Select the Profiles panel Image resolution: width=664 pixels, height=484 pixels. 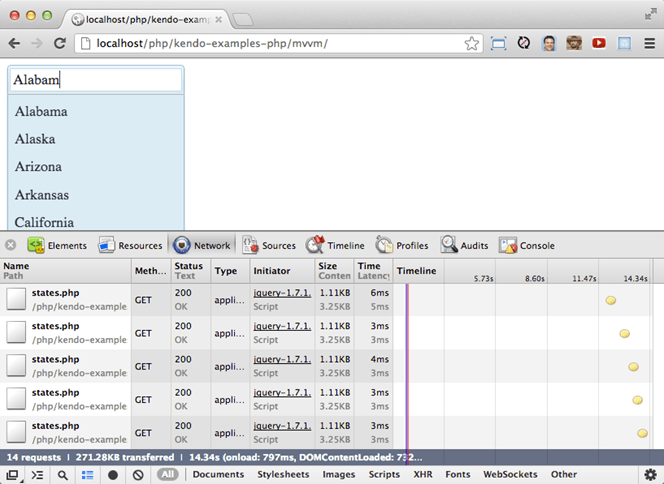[402, 245]
